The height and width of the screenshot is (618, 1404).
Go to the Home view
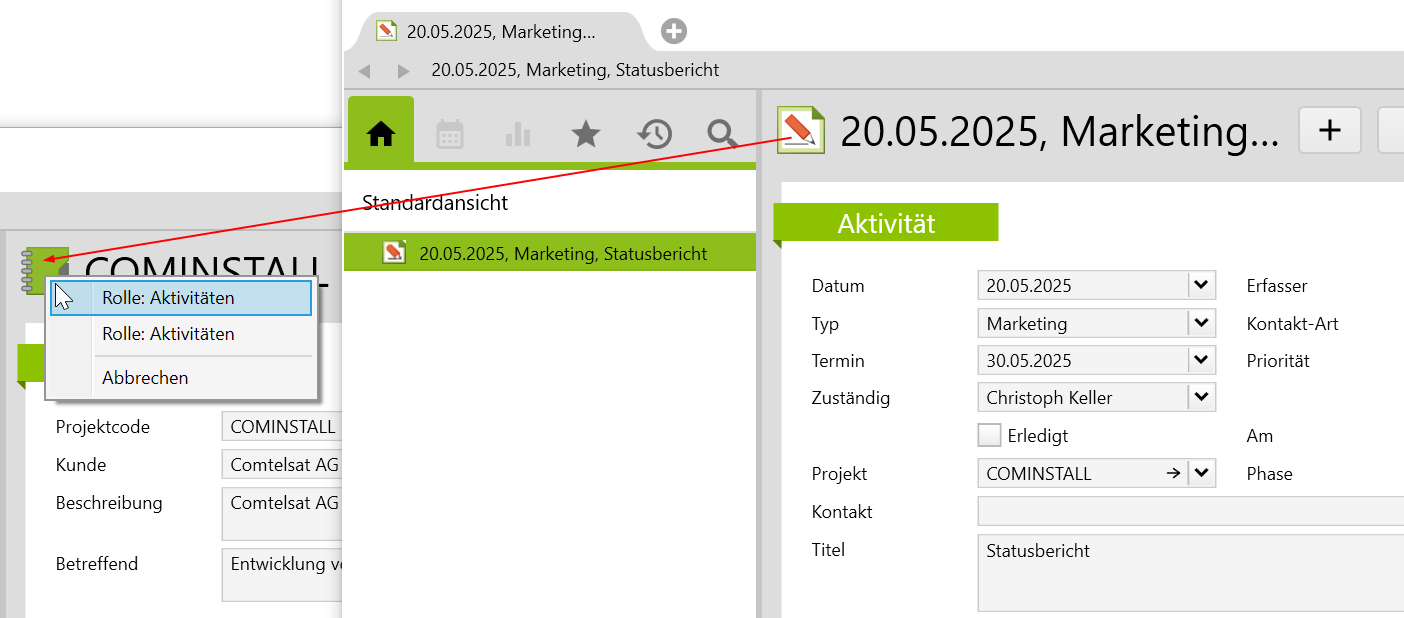click(x=380, y=133)
